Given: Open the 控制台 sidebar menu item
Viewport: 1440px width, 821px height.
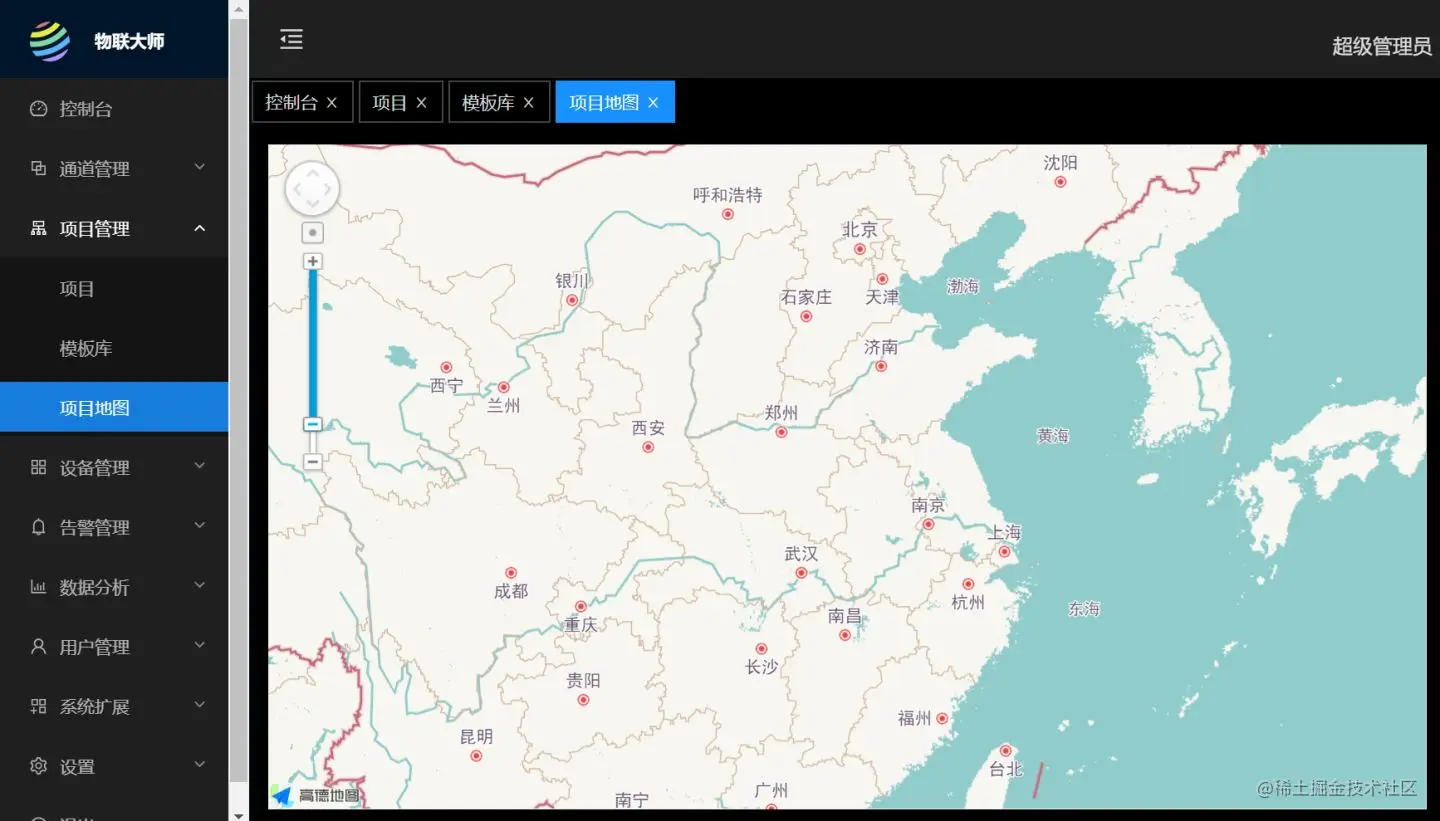Looking at the screenshot, I should click(114, 109).
